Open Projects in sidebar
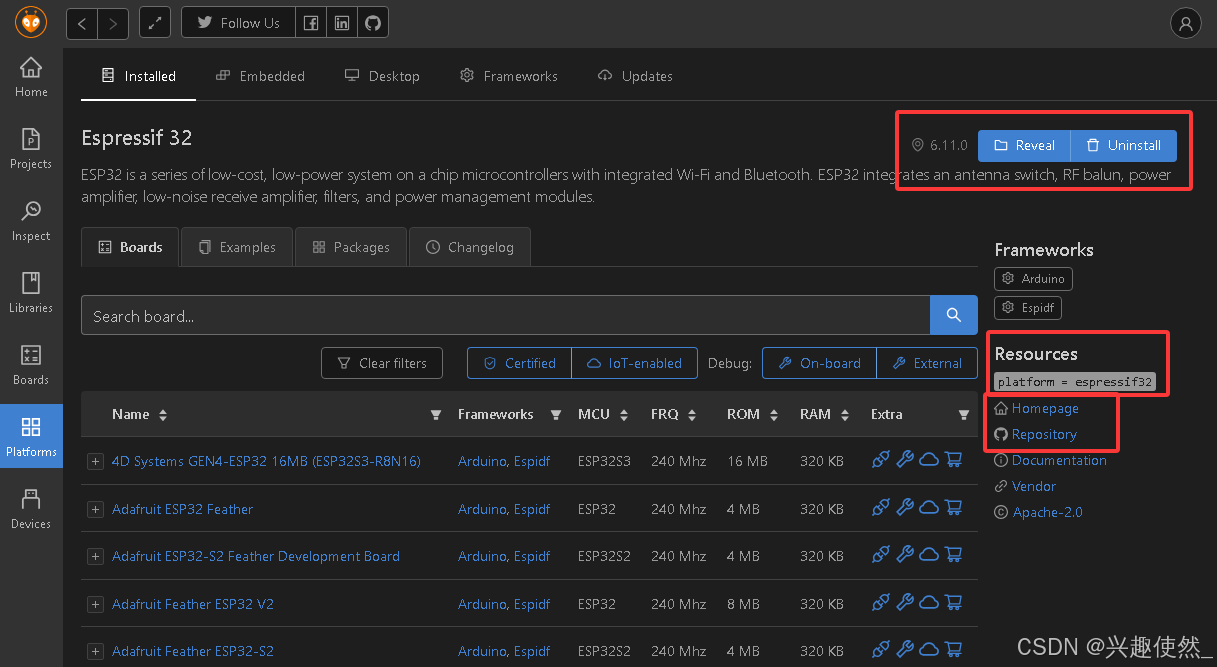1217x667 pixels. coord(31,149)
